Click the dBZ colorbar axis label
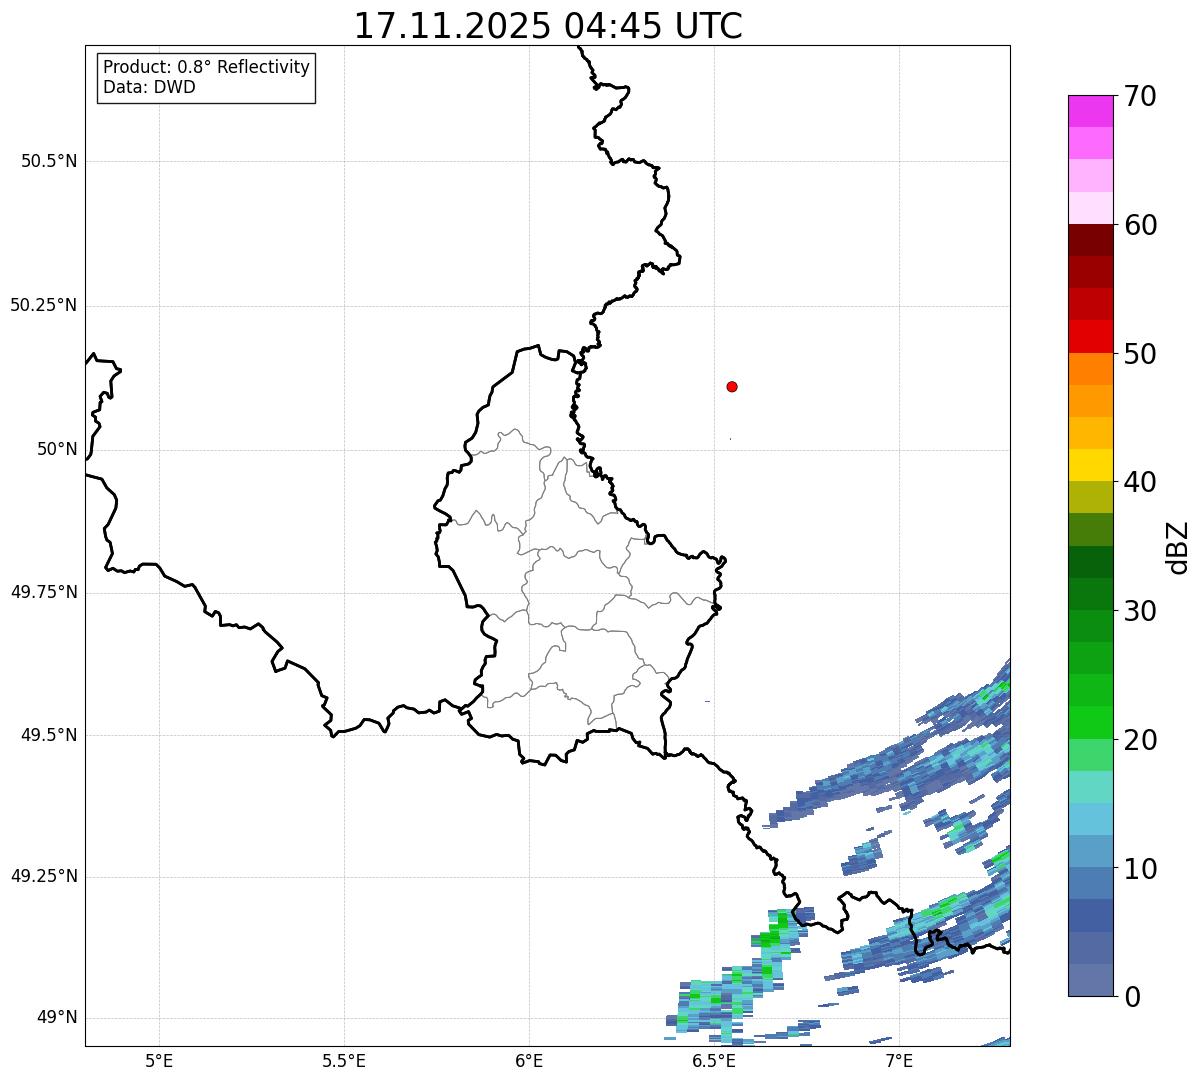This screenshot has height=1081, width=1202. pyautogui.click(x=1179, y=546)
